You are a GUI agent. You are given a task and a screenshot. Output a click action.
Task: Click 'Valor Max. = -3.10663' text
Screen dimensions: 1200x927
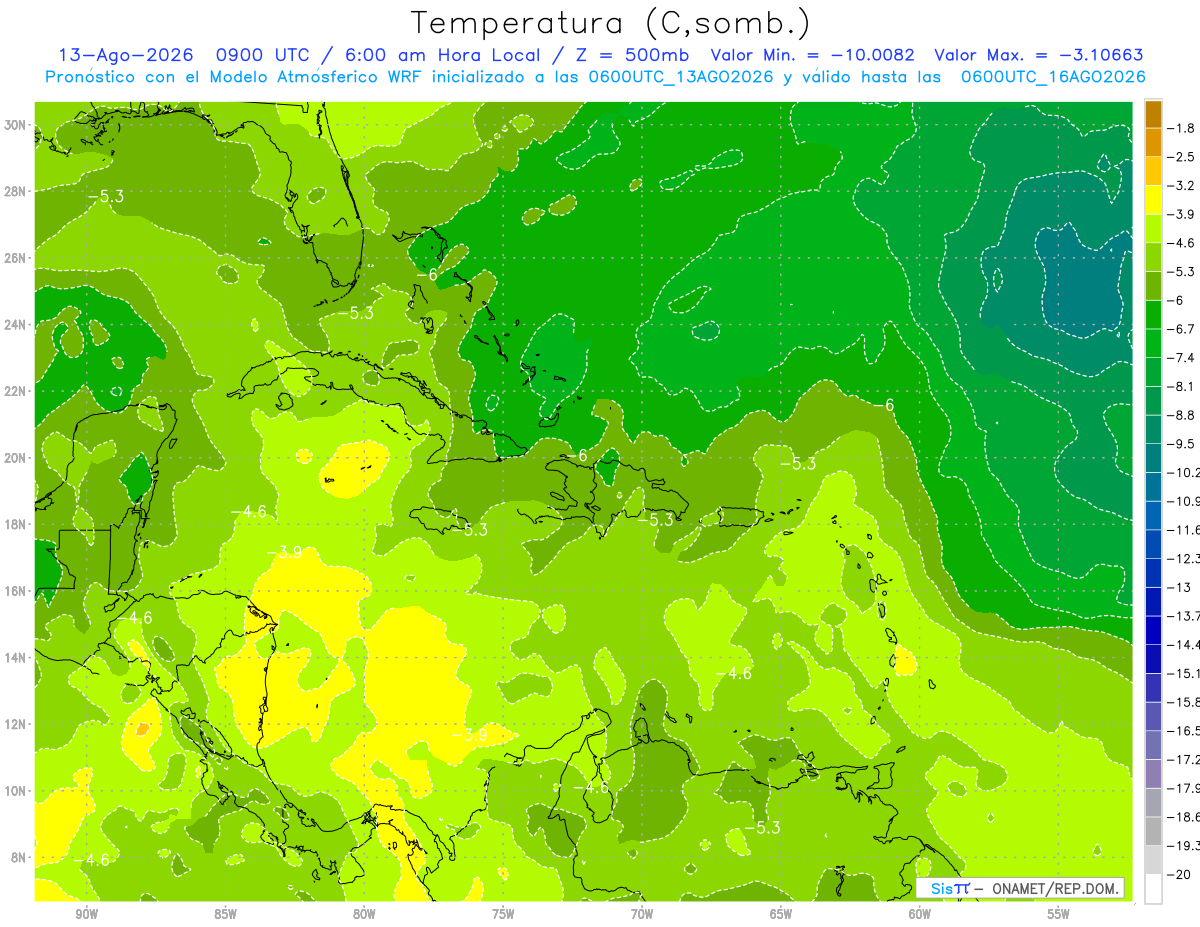(x=1039, y=55)
